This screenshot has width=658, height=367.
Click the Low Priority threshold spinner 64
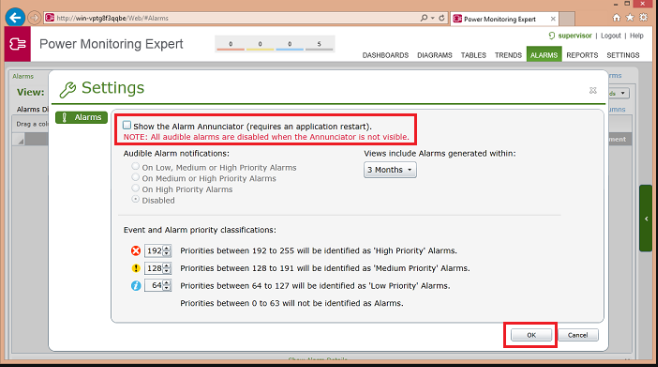point(157,286)
